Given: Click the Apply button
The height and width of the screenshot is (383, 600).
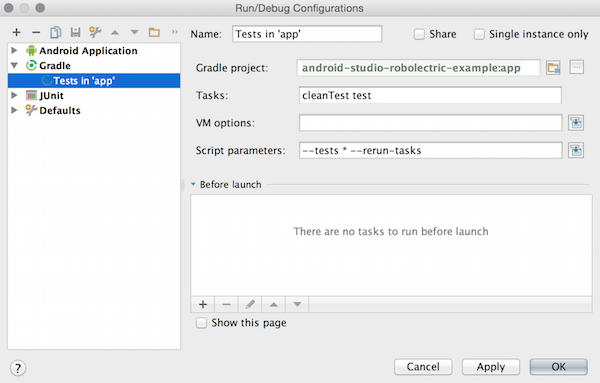Looking at the screenshot, I should coord(491,367).
